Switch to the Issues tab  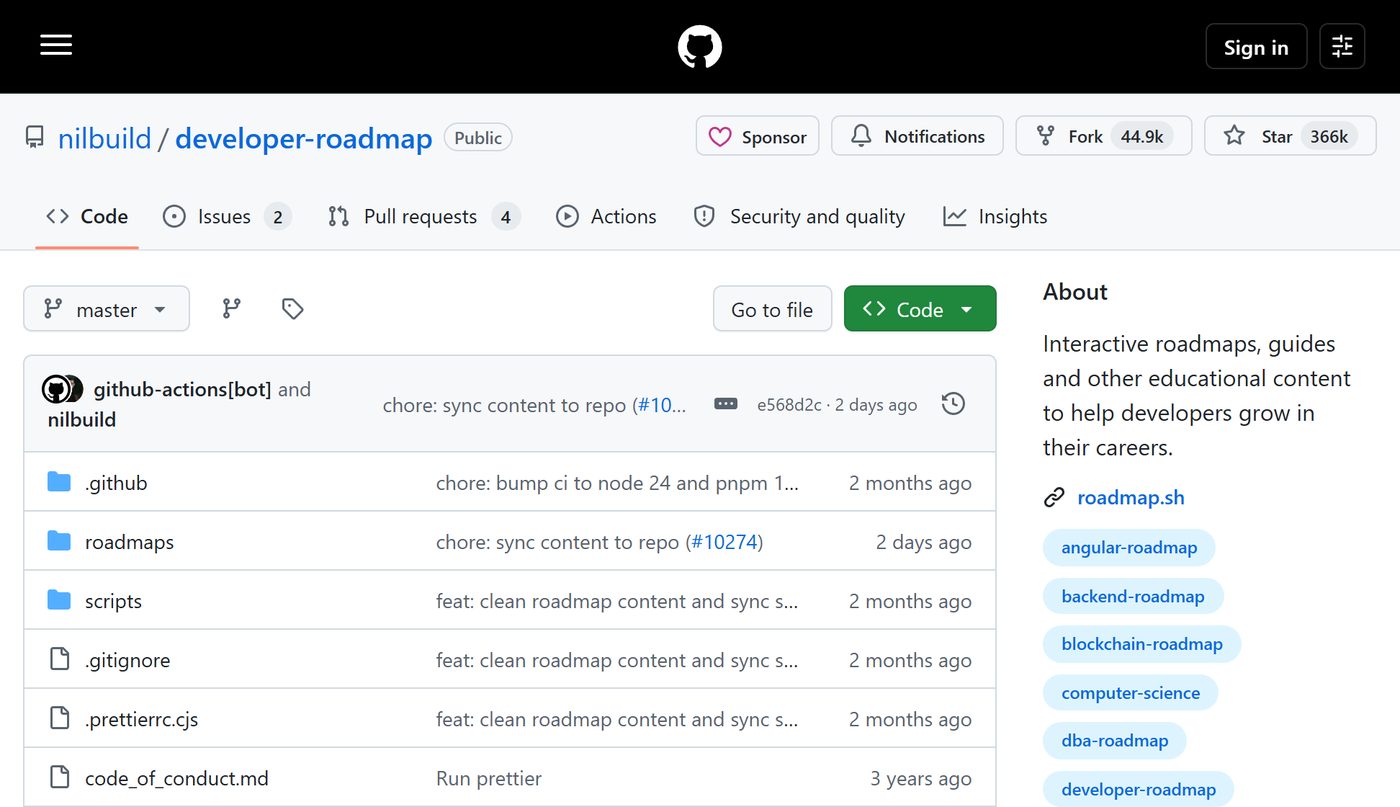click(226, 216)
